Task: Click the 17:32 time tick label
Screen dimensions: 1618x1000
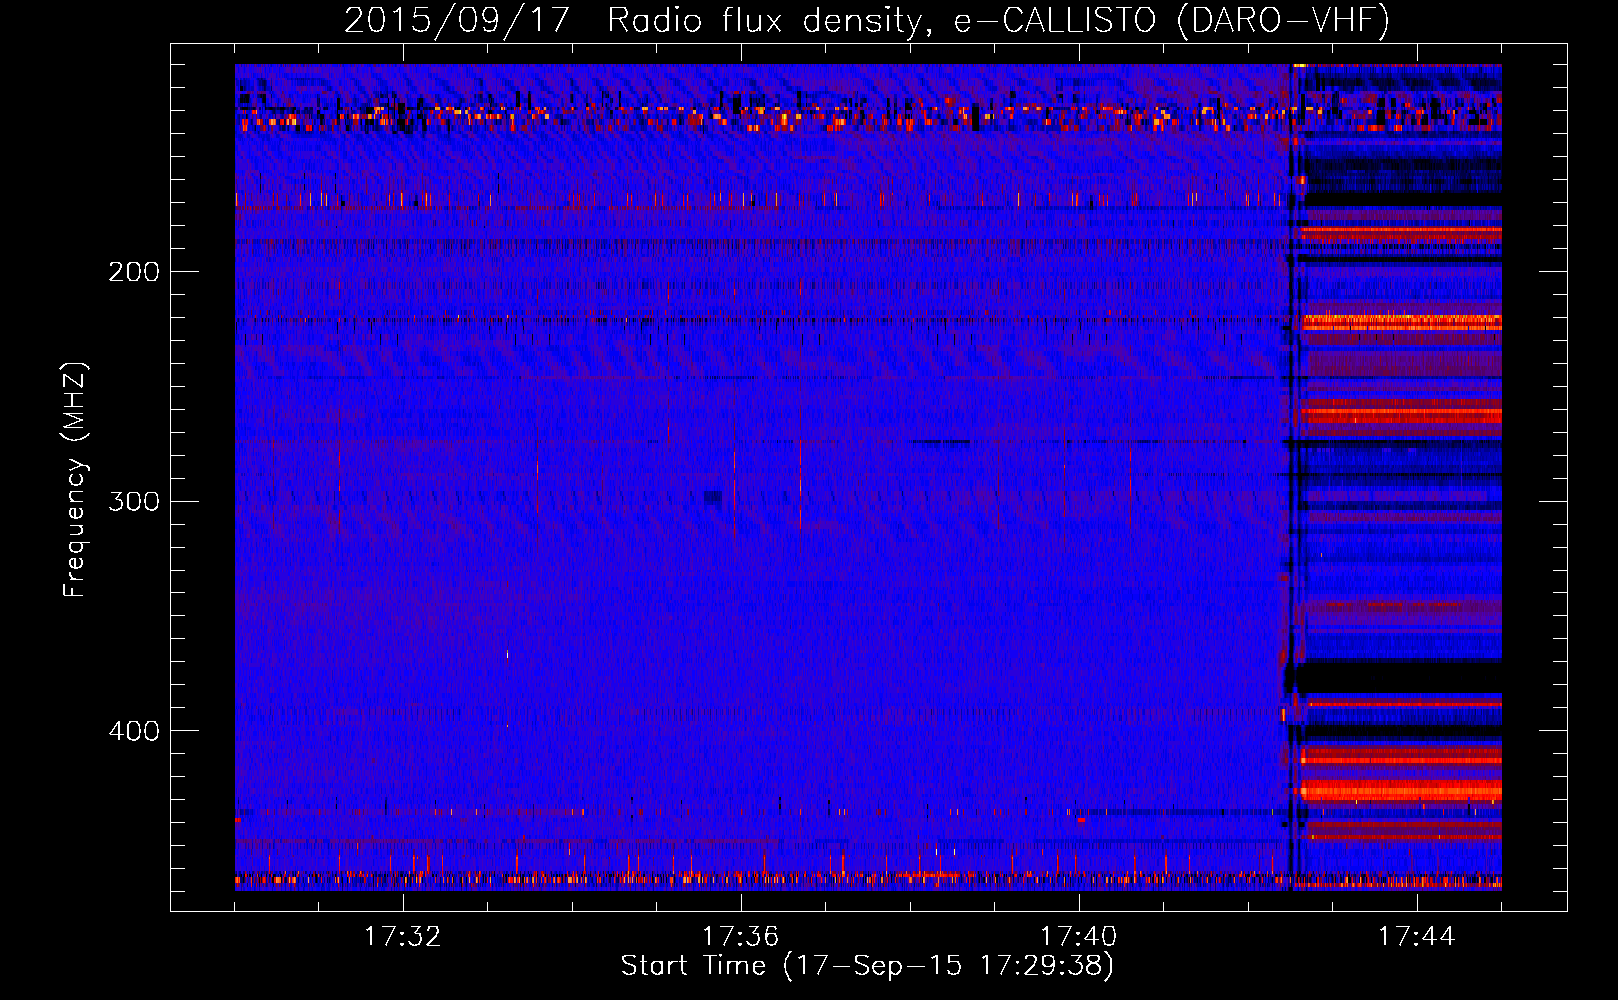Action: 403,937
